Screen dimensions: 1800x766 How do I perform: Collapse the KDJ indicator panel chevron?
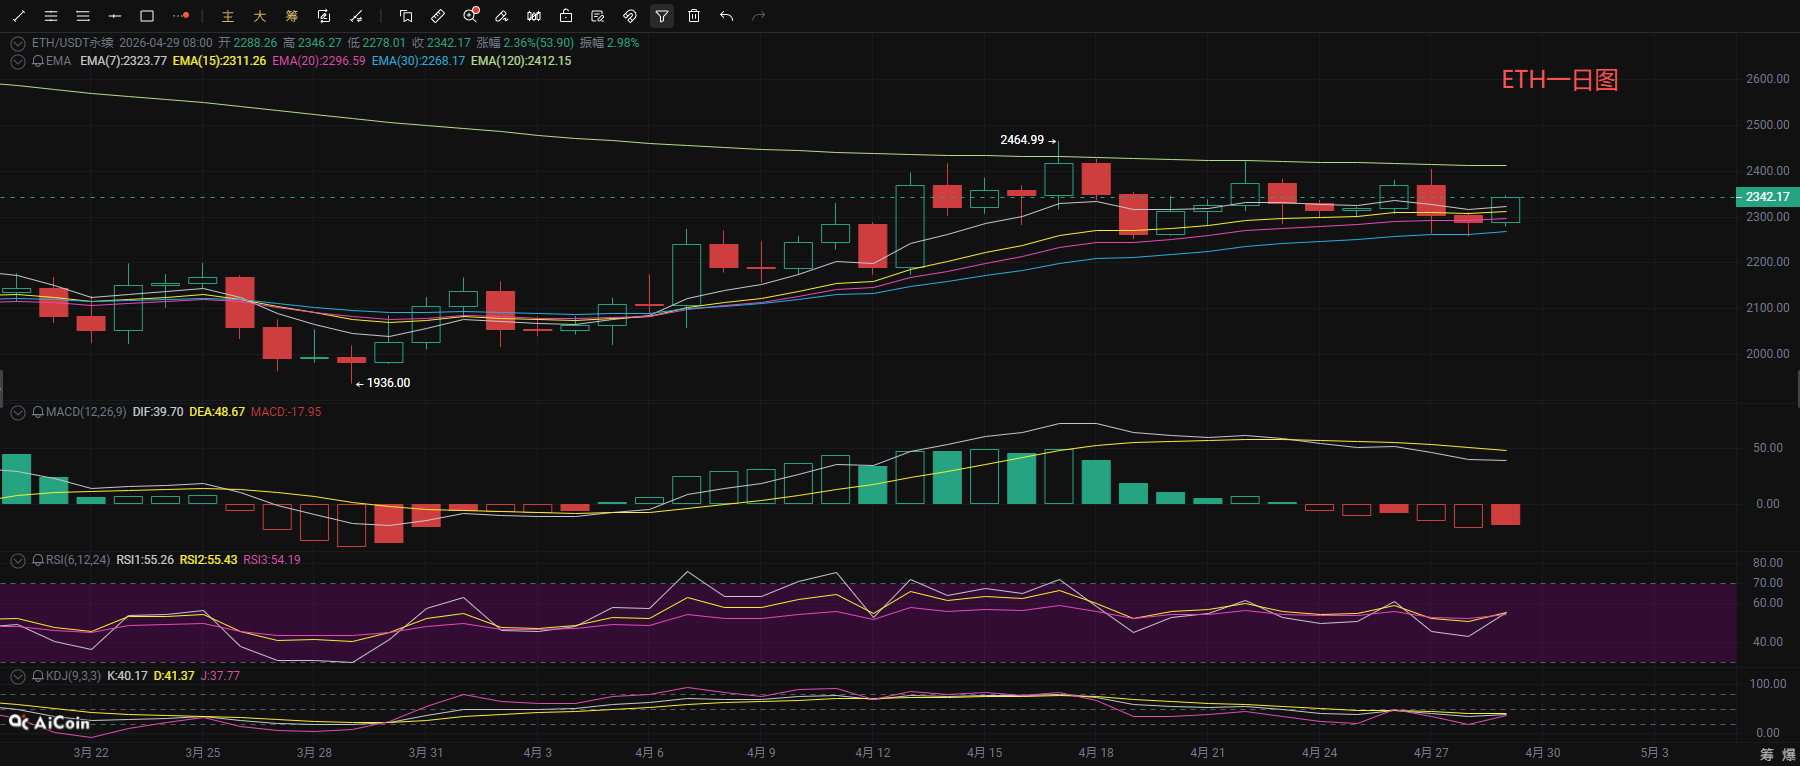[18, 676]
